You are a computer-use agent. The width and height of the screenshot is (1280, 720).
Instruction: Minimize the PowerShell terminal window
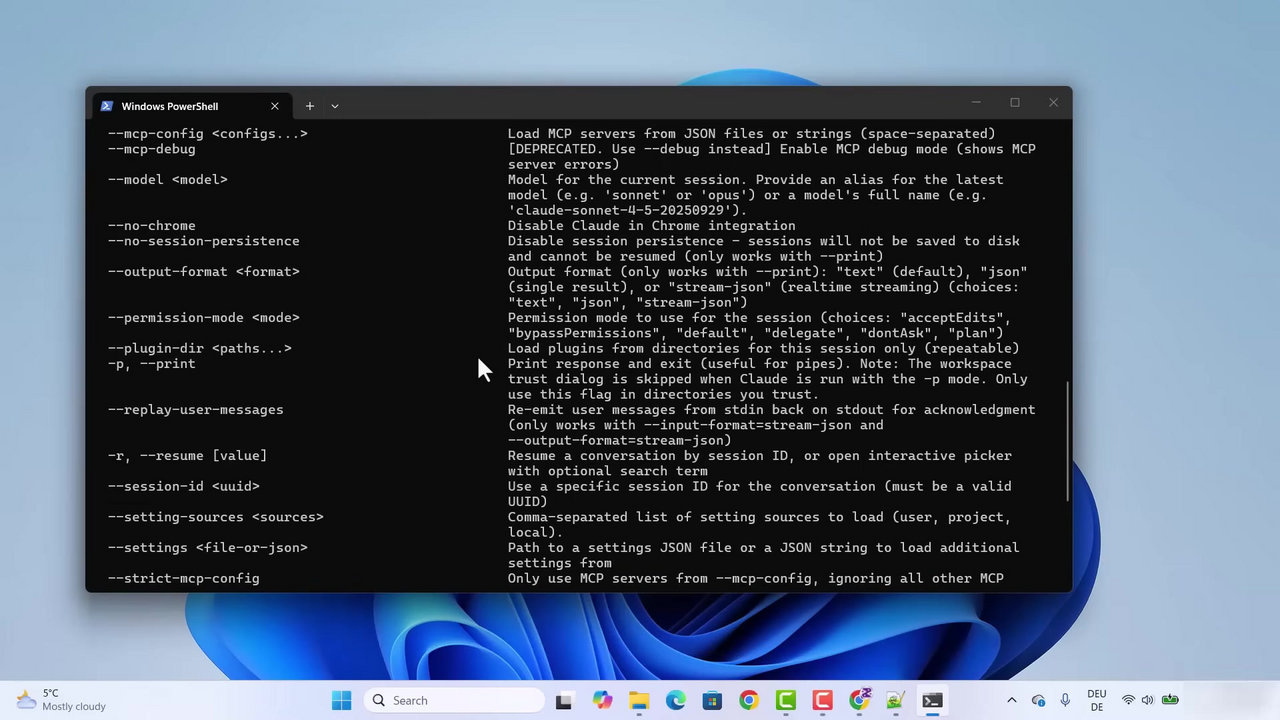[x=976, y=102]
